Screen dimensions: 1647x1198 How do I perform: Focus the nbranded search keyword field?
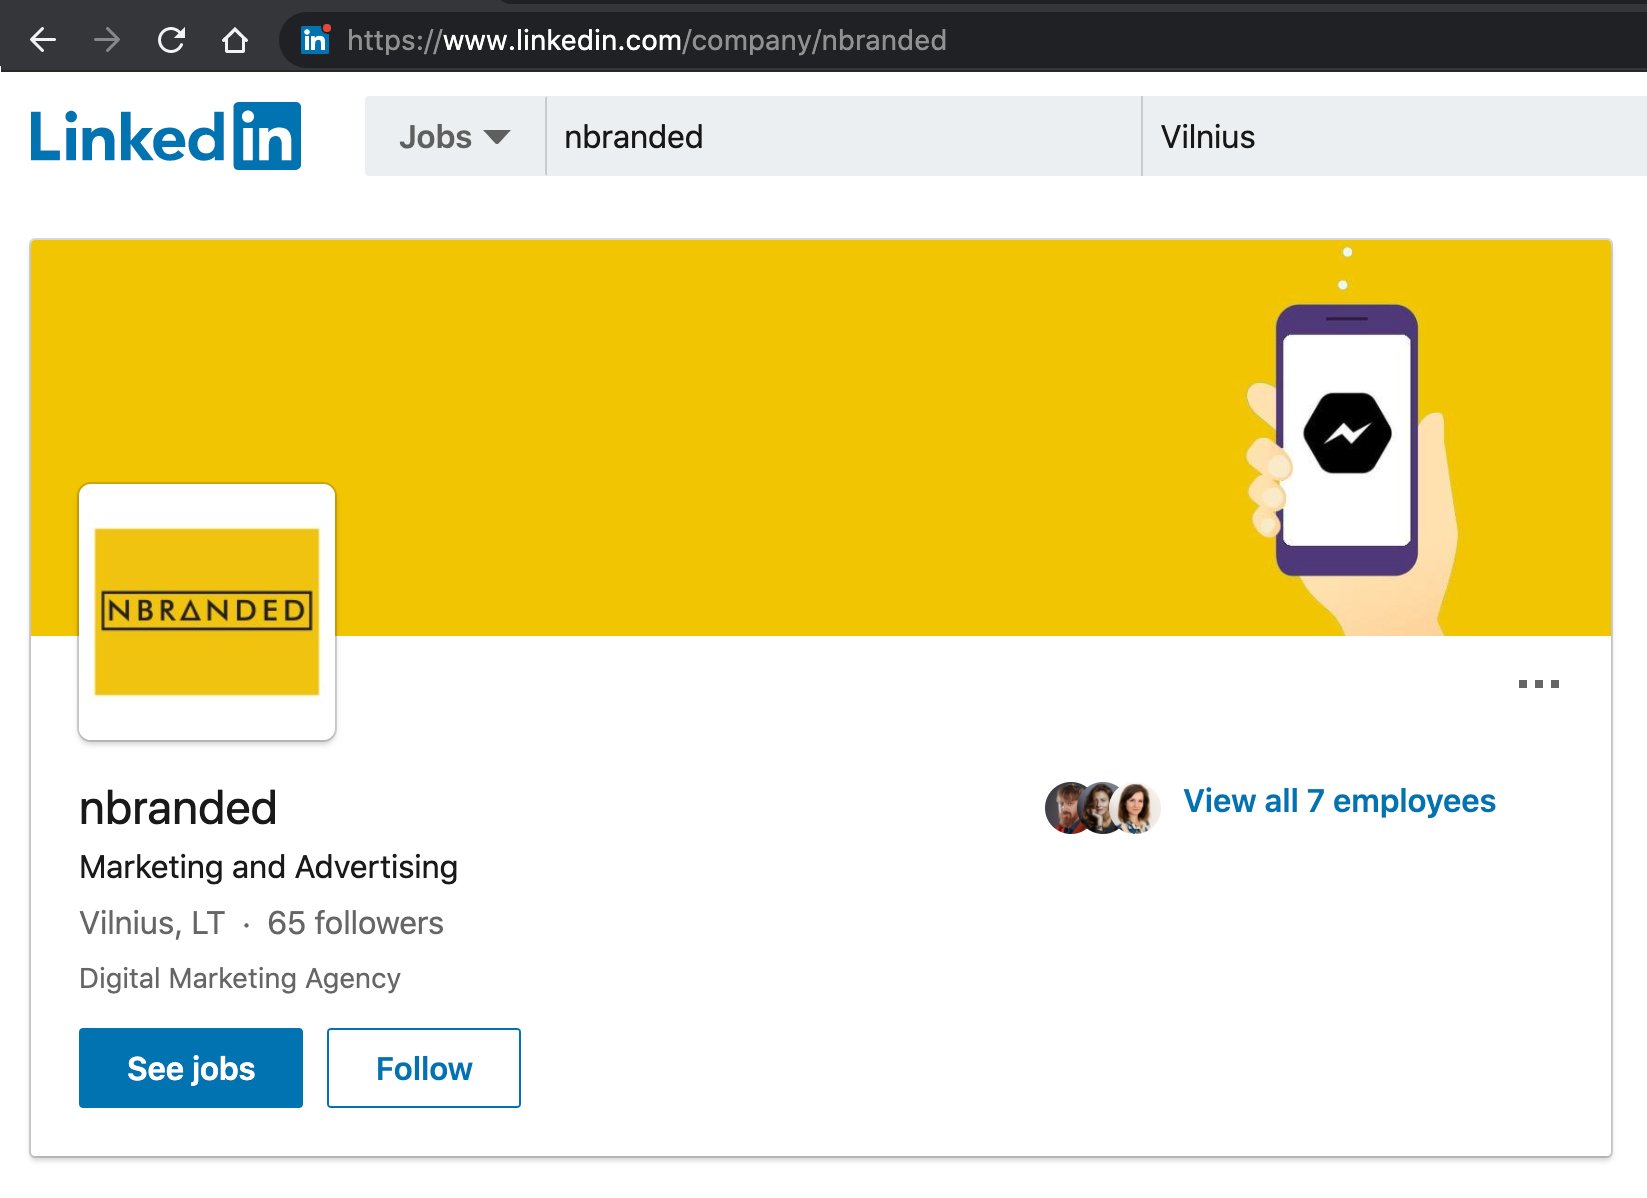(x=843, y=136)
